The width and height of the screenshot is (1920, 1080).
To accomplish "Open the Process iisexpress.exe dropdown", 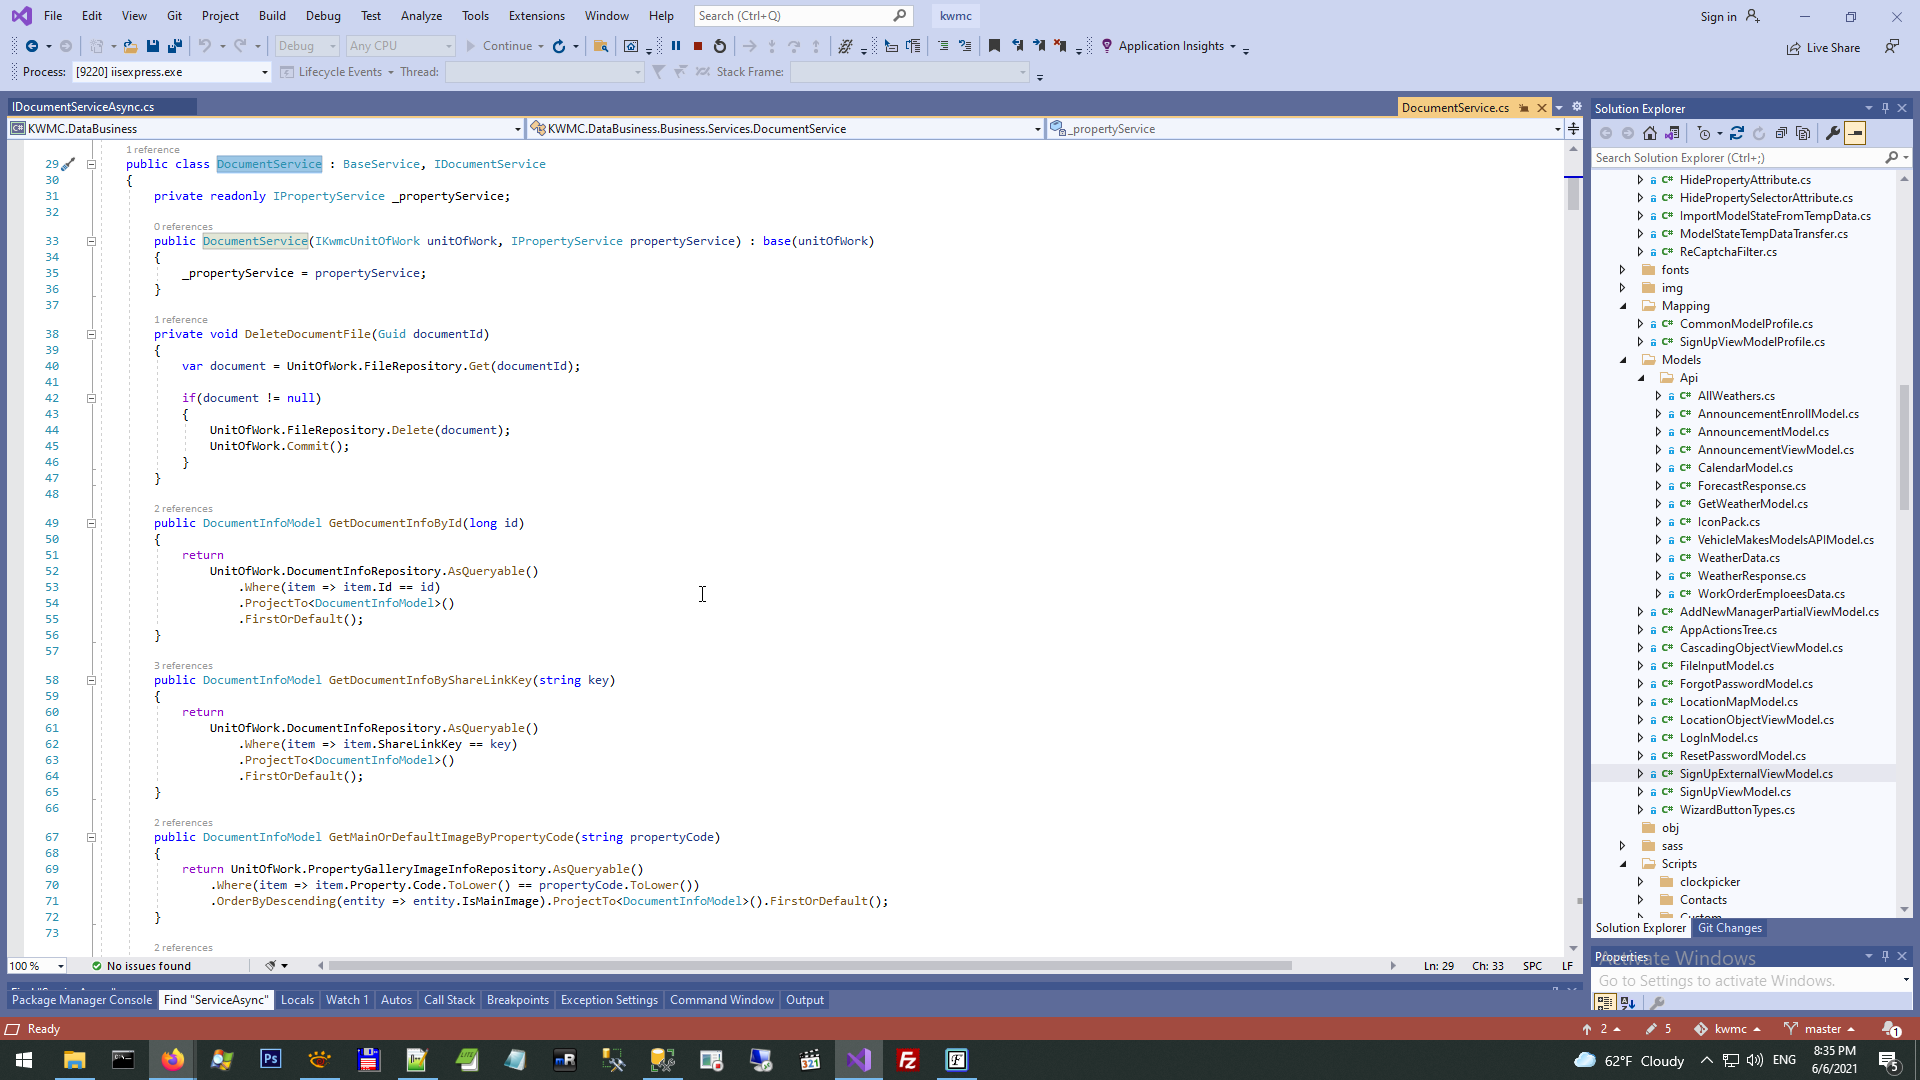I will pyautogui.click(x=265, y=72).
